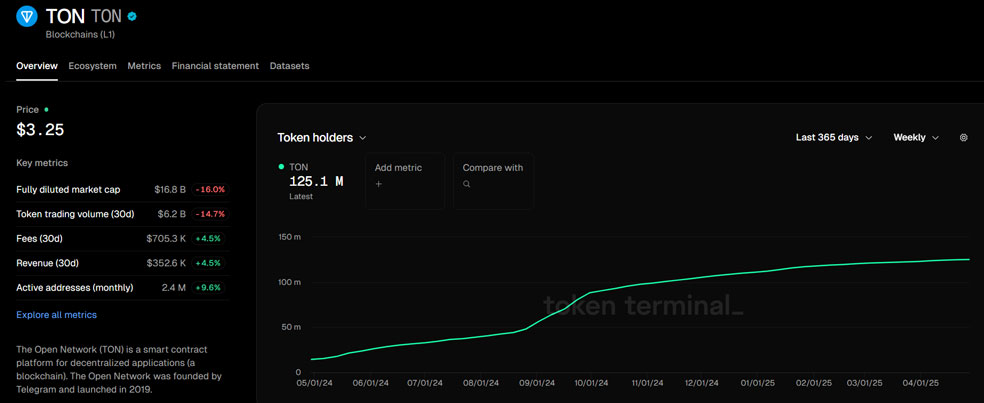The height and width of the screenshot is (403, 984).
Task: Click the Active addresses (monthly) label
Action: click(x=75, y=287)
